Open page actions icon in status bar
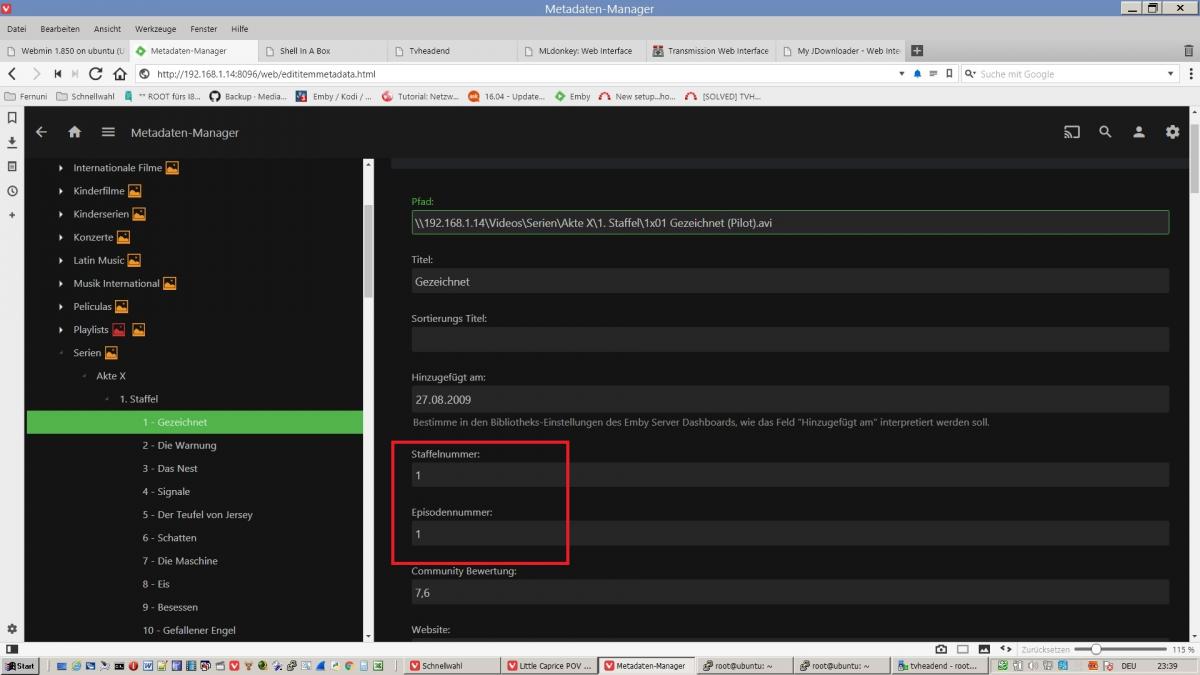Image resolution: width=1200 pixels, height=675 pixels. [x=1007, y=649]
